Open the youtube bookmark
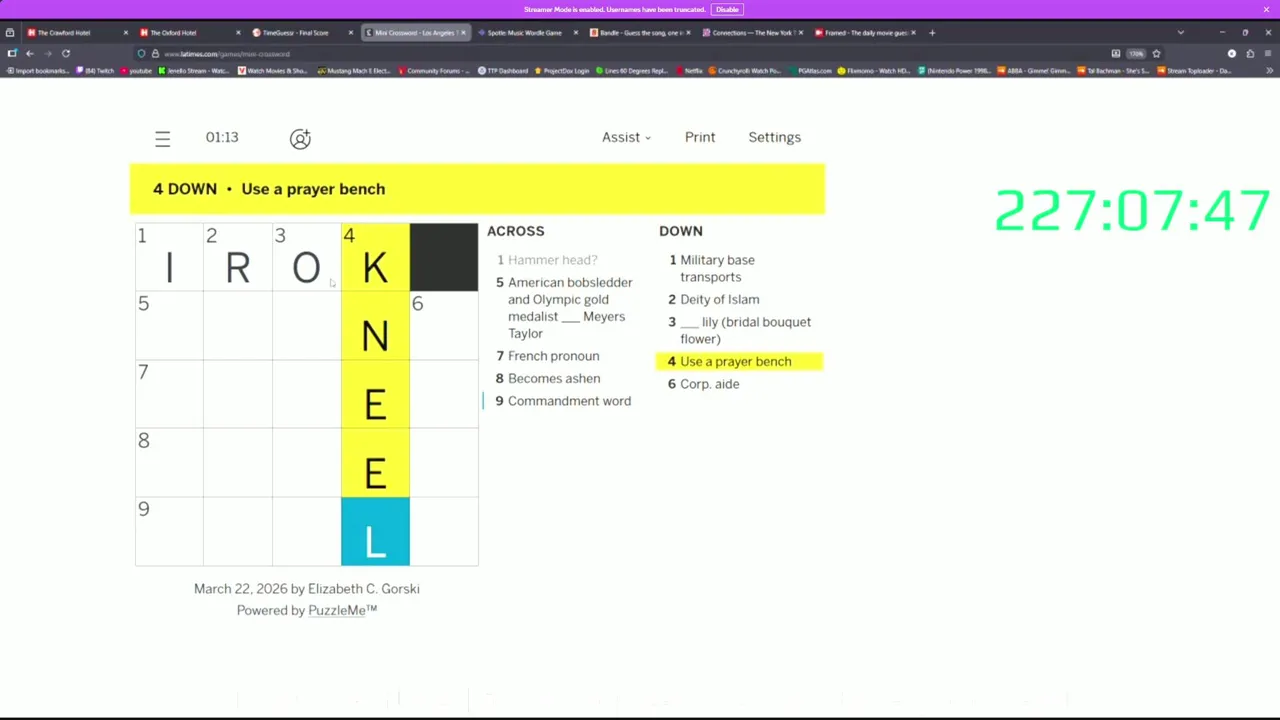Screen dimensions: 1280x720 pyautogui.click(x=136, y=71)
